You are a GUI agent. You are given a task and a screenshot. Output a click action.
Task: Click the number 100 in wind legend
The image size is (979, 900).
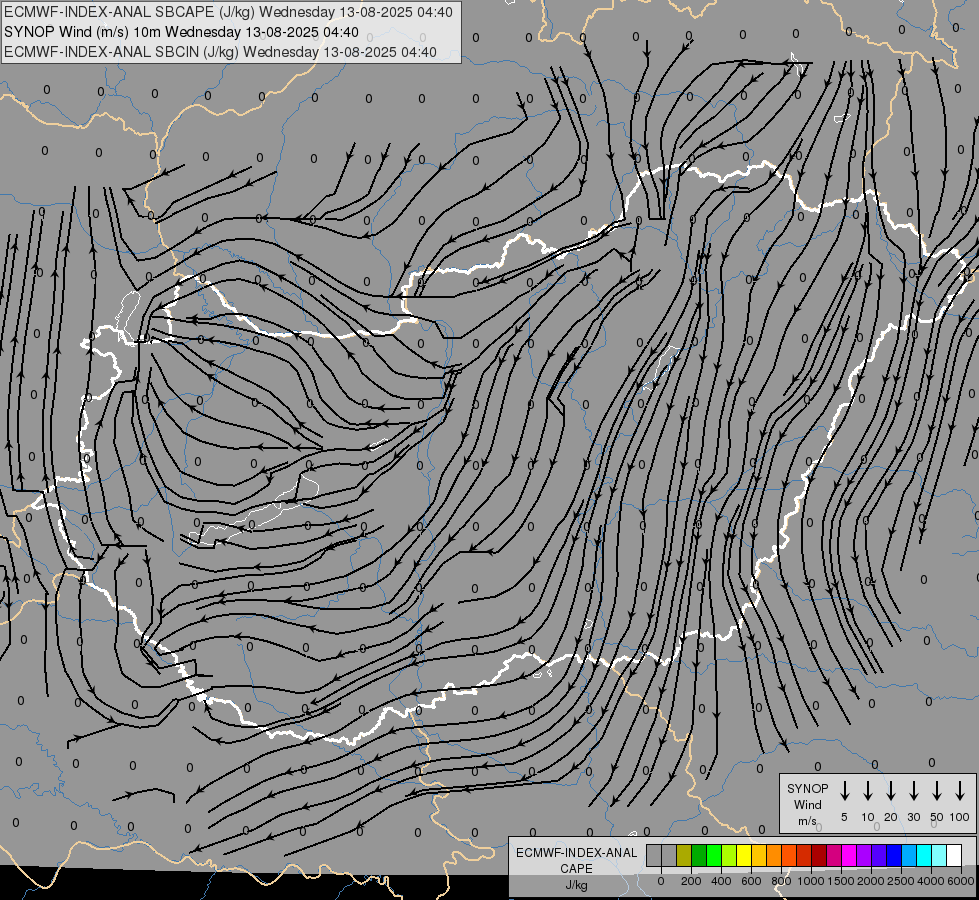[x=960, y=817]
